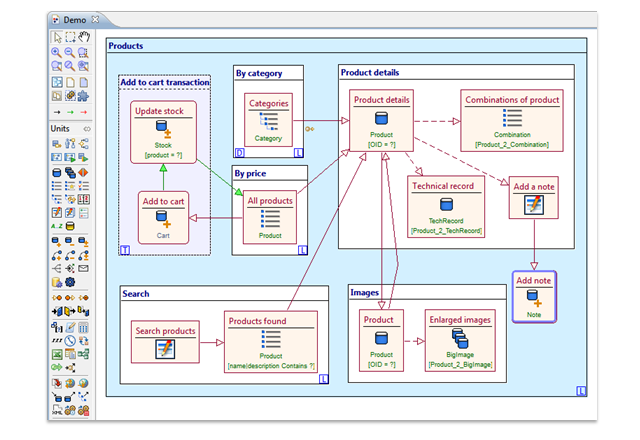This screenshot has width=640, height=440.
Task: Click the Combinations of product unit
Action: [512, 121]
